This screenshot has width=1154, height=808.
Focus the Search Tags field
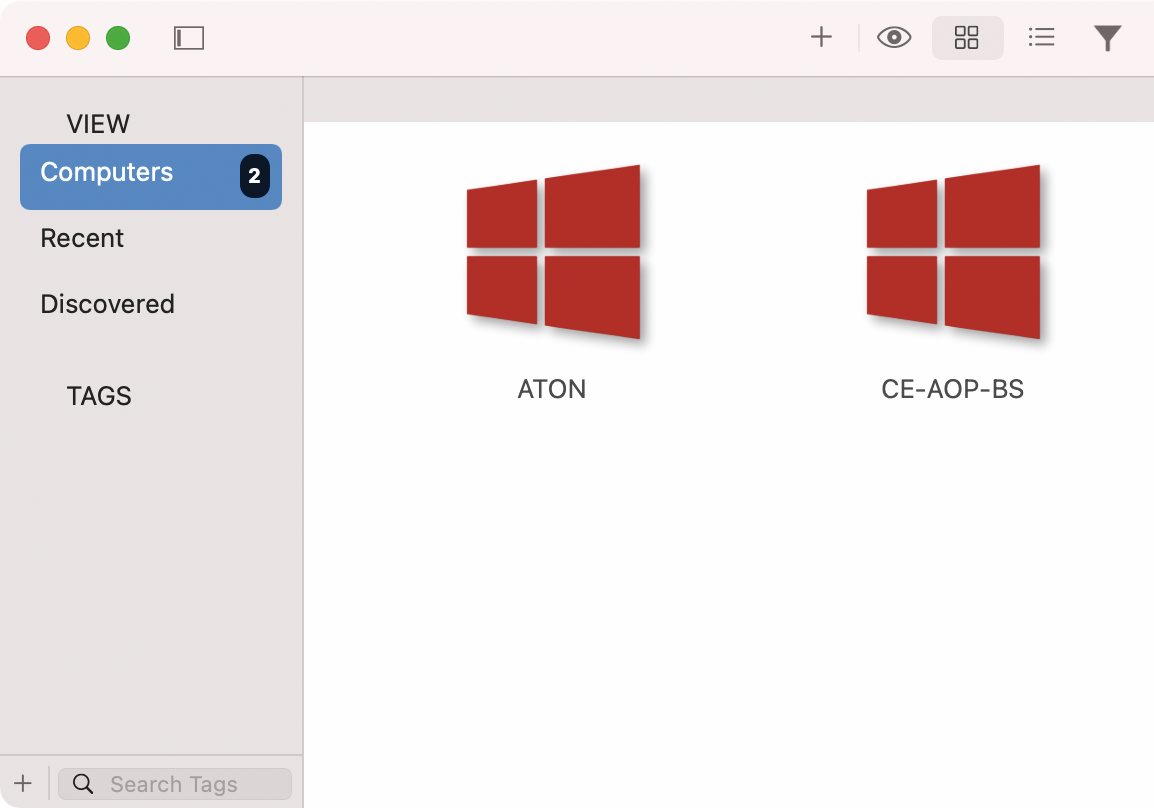point(174,784)
